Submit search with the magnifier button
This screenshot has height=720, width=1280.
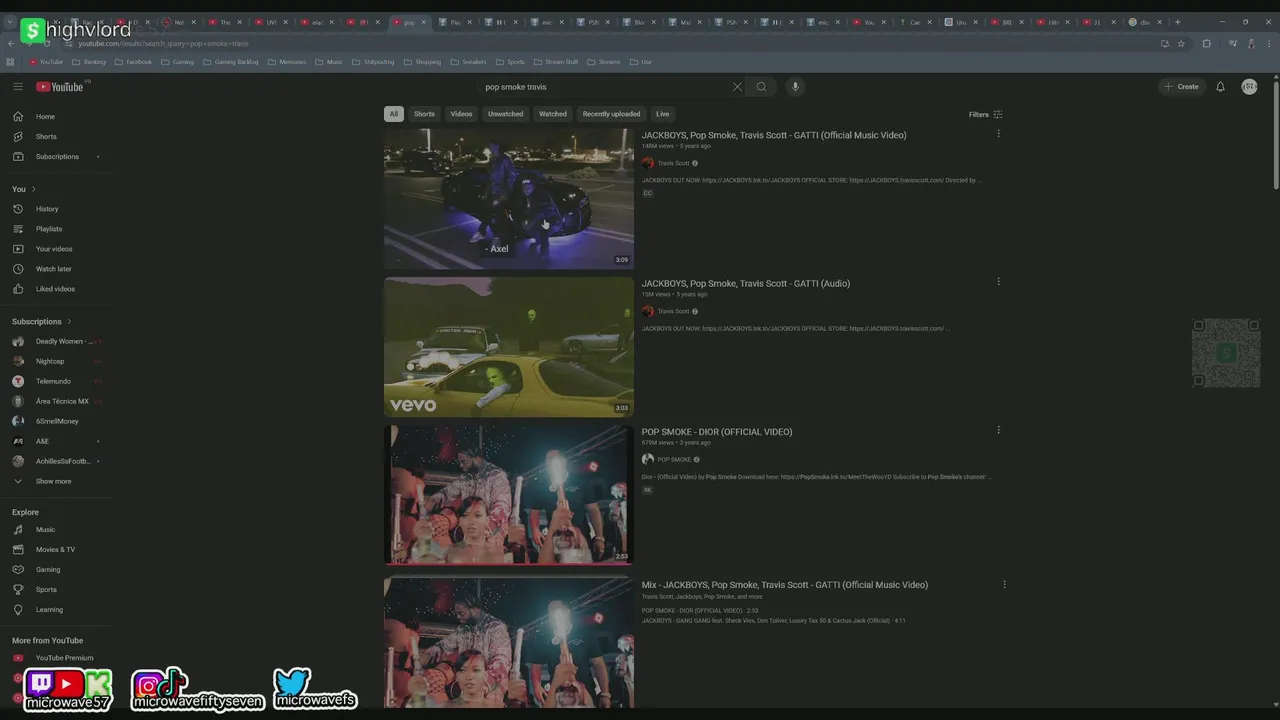pyautogui.click(x=761, y=87)
